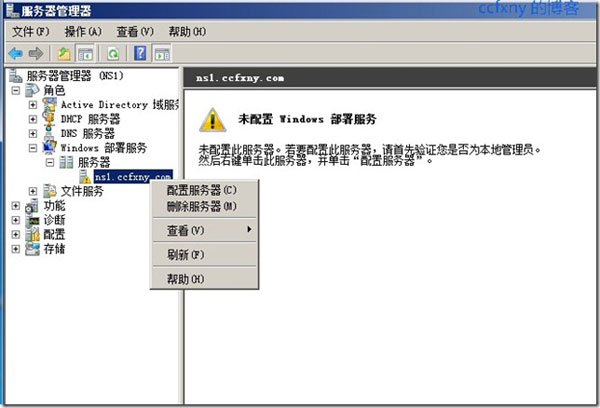The image size is (600, 408).
Task: Click the Server Manager title bar icon
Action: click(x=13, y=10)
